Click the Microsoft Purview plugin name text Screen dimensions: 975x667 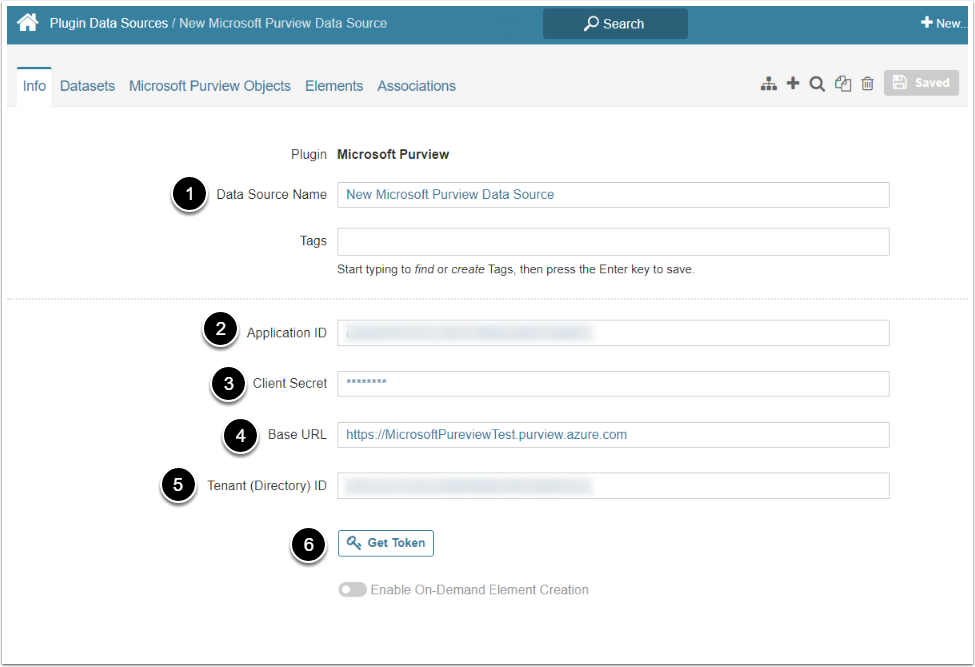(393, 154)
